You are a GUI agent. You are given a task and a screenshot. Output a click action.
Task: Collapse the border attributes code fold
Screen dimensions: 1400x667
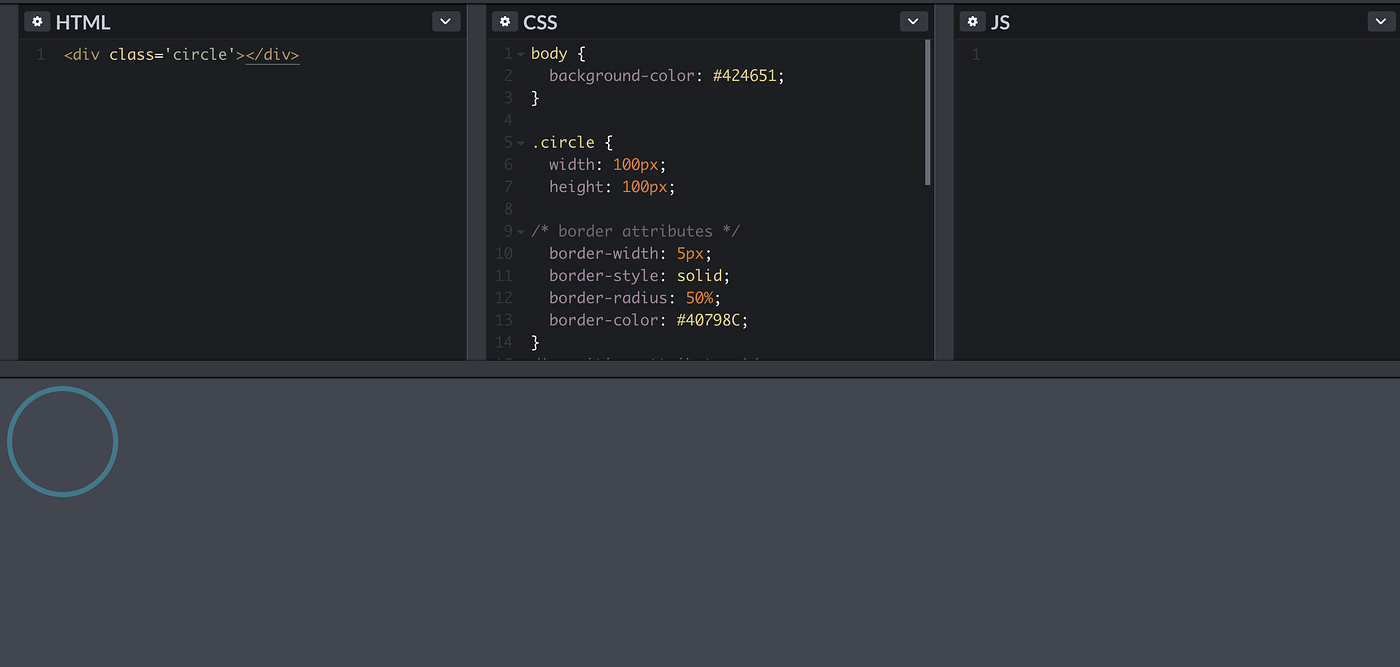point(521,231)
